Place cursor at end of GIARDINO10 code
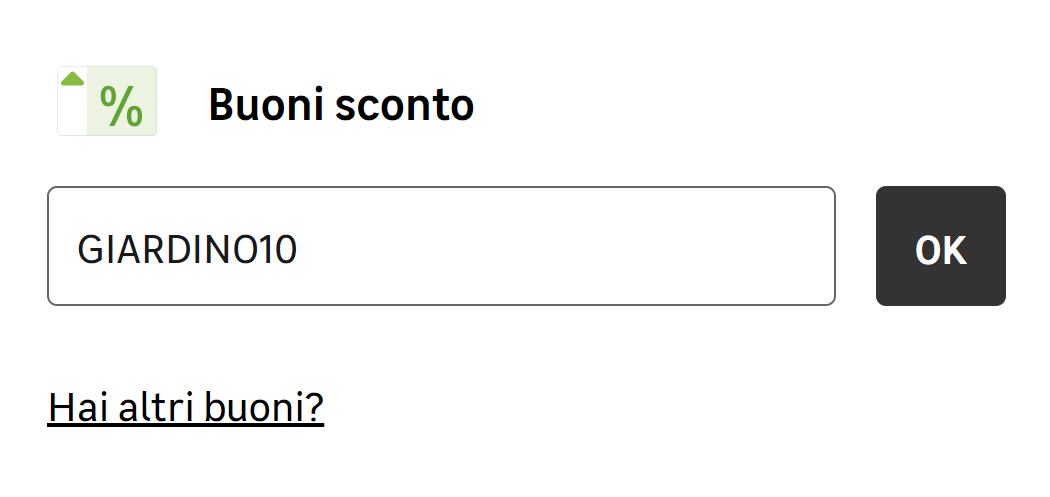Screen dimensions: 1050x497 (298, 249)
